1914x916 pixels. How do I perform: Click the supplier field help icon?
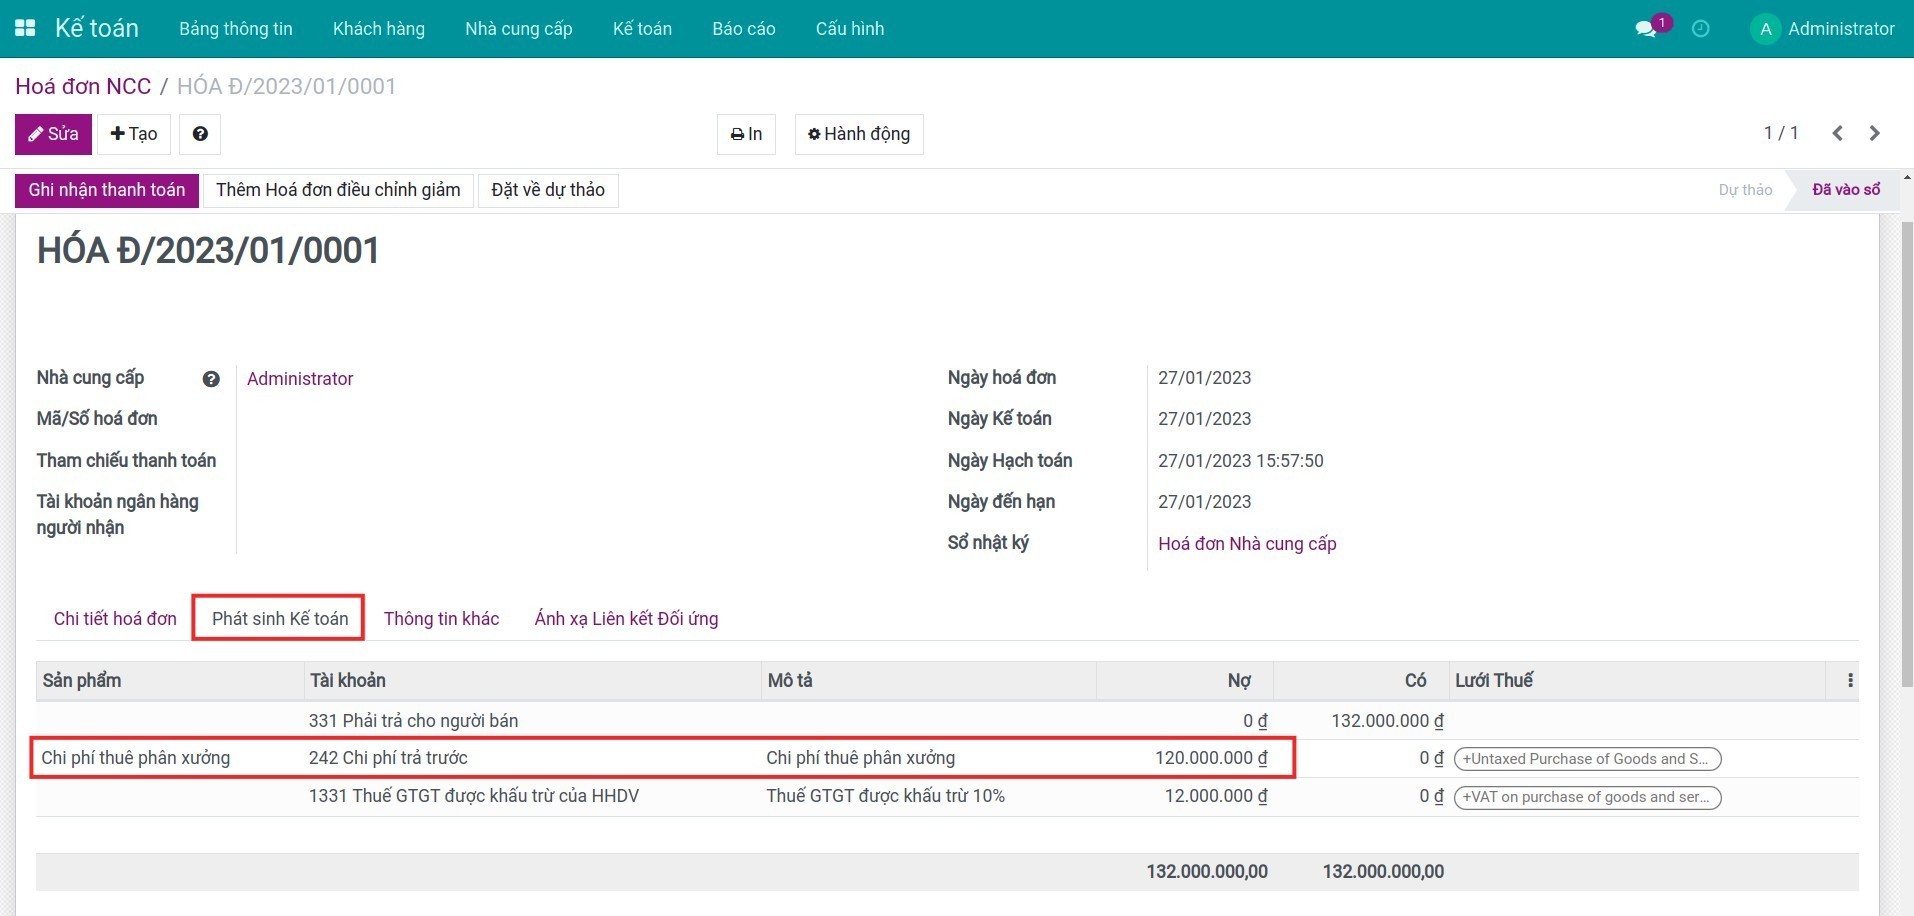[x=211, y=379]
